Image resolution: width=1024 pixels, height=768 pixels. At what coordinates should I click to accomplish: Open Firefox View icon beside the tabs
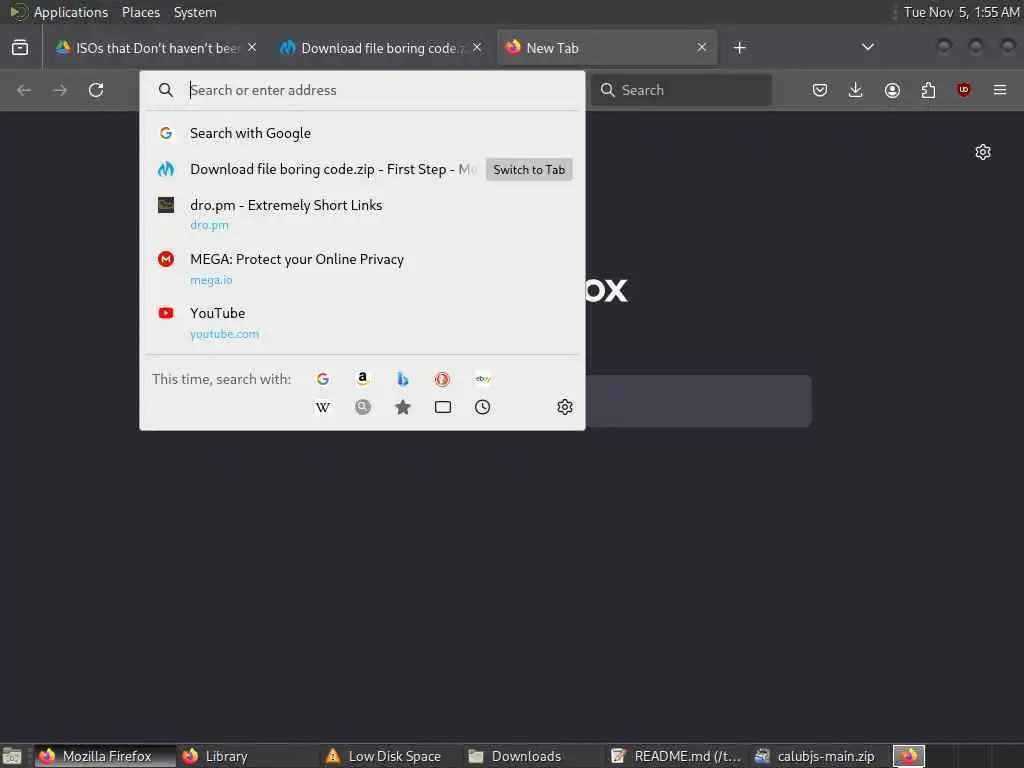(20, 48)
